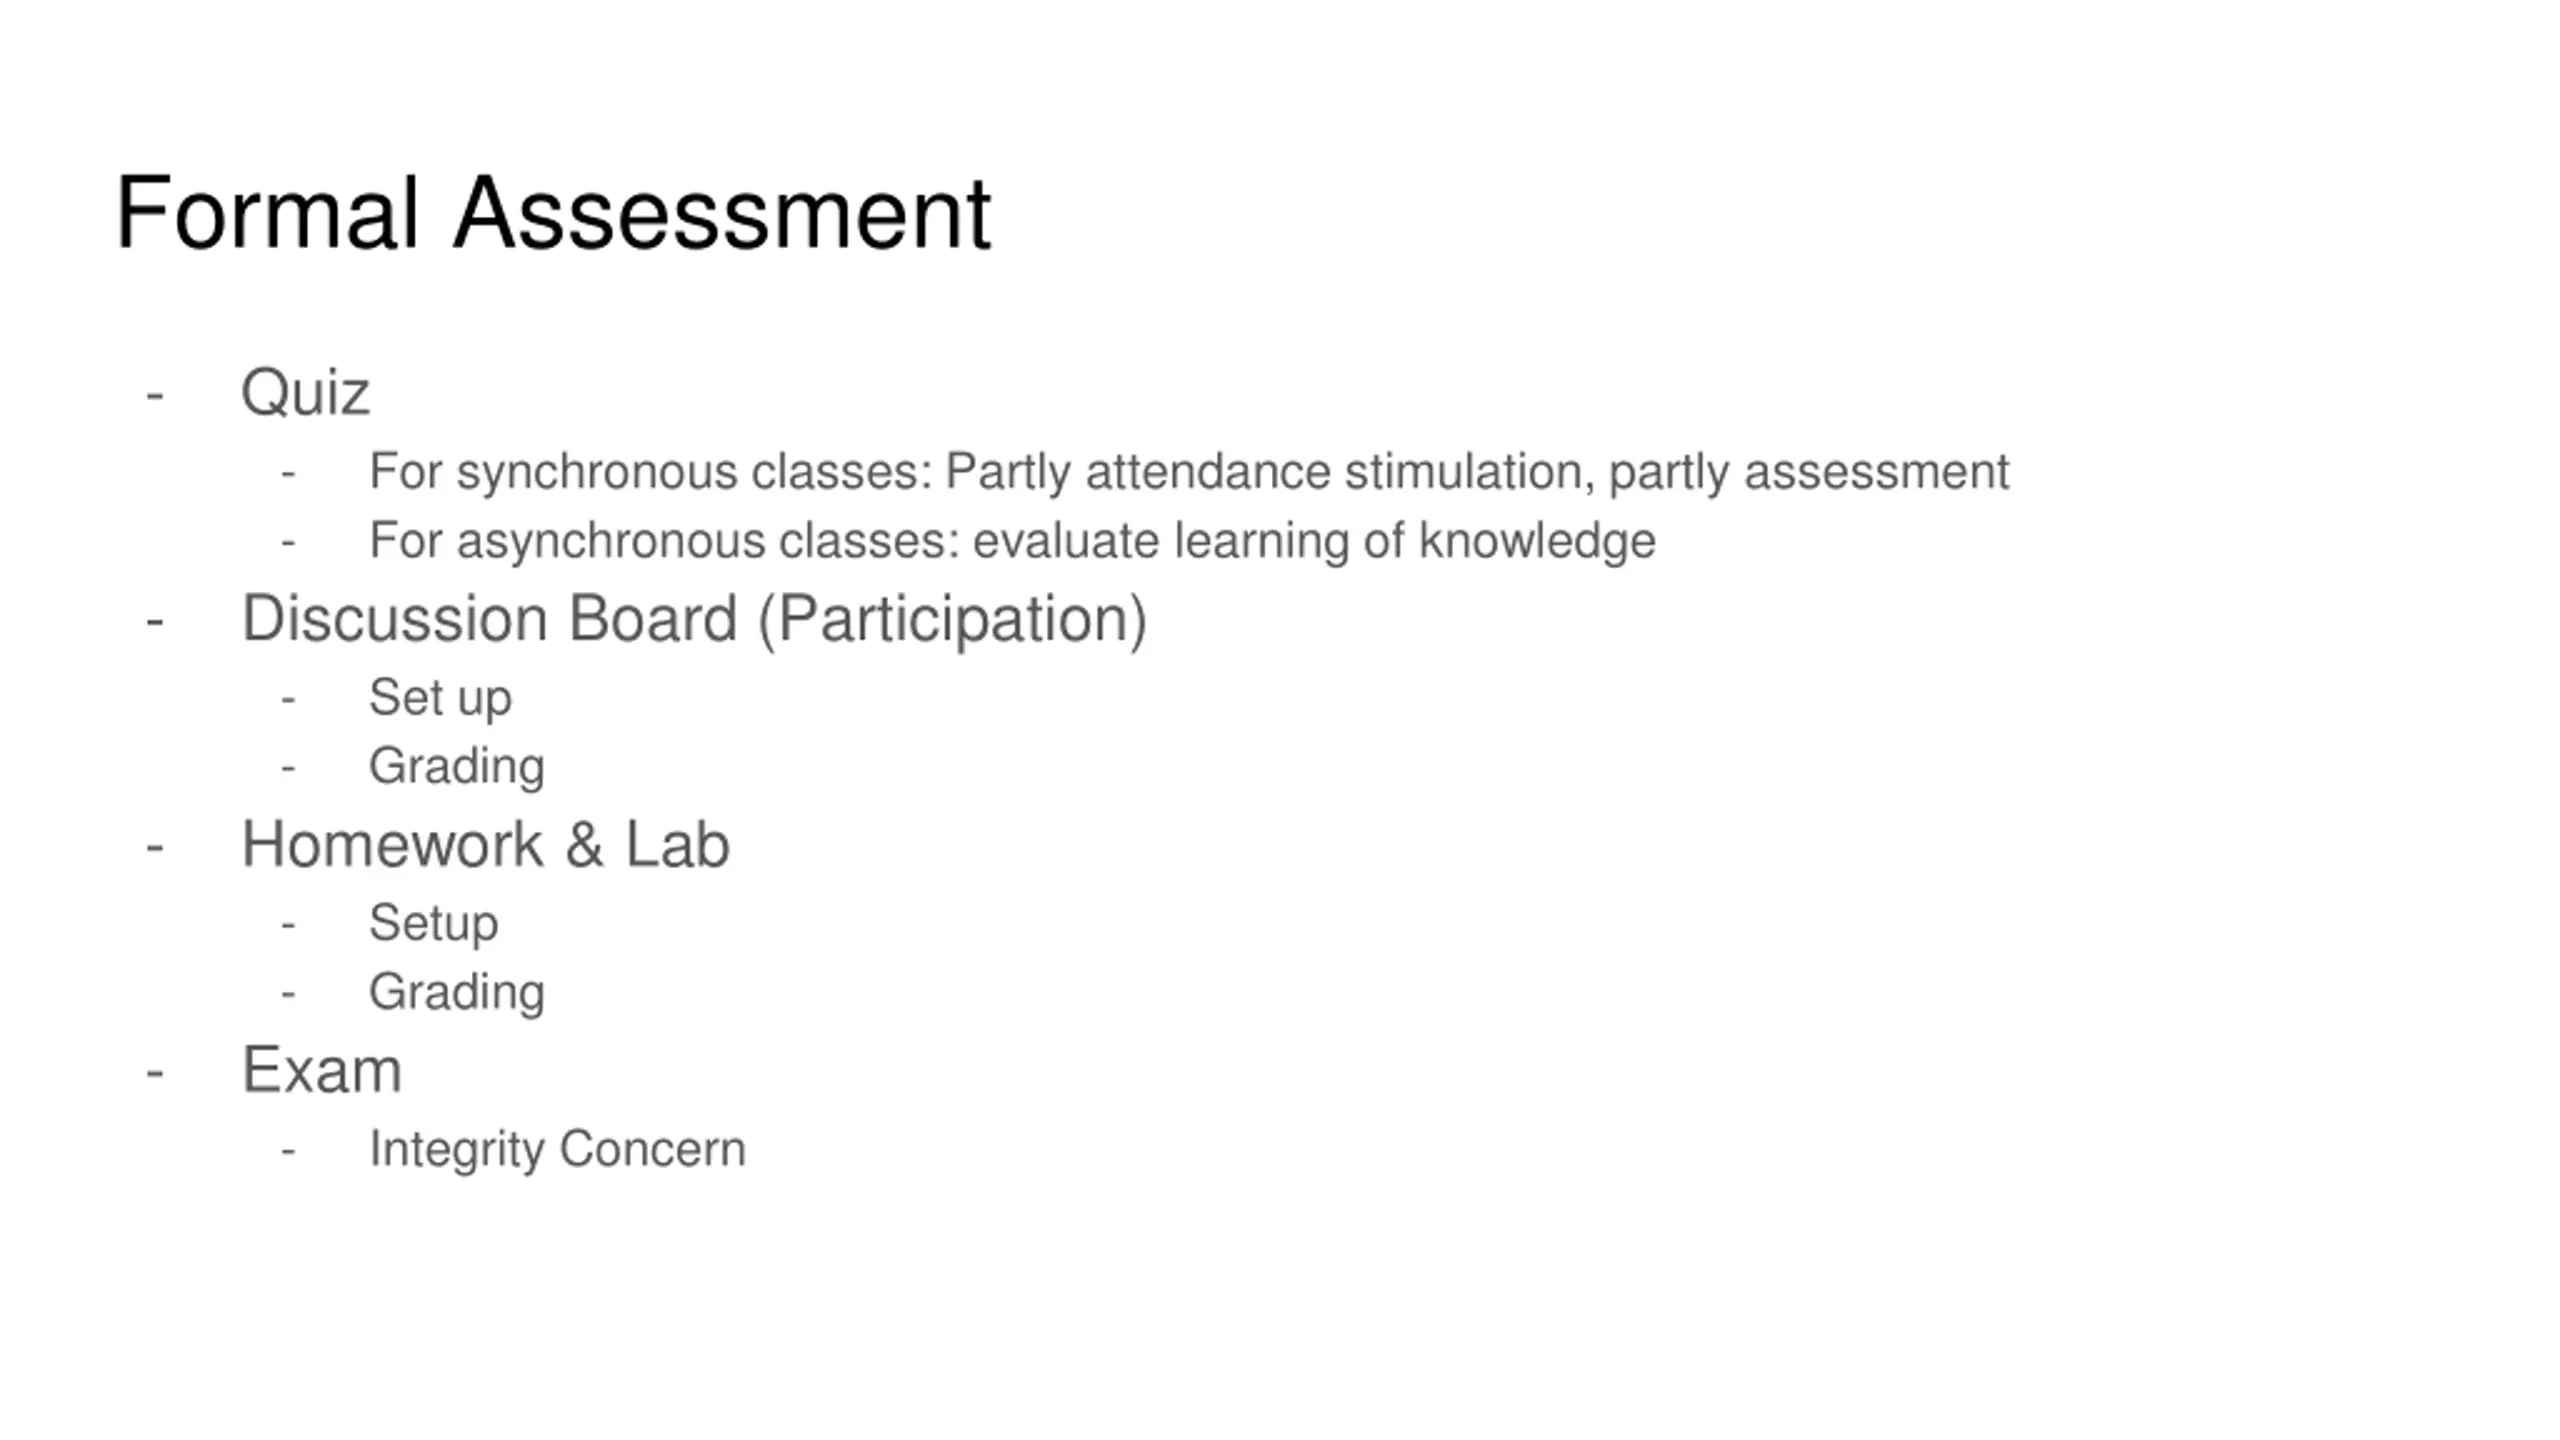Click Setup under Homework & Lab
Image resolution: width=2560 pixels, height=1440 pixels.
tap(433, 923)
